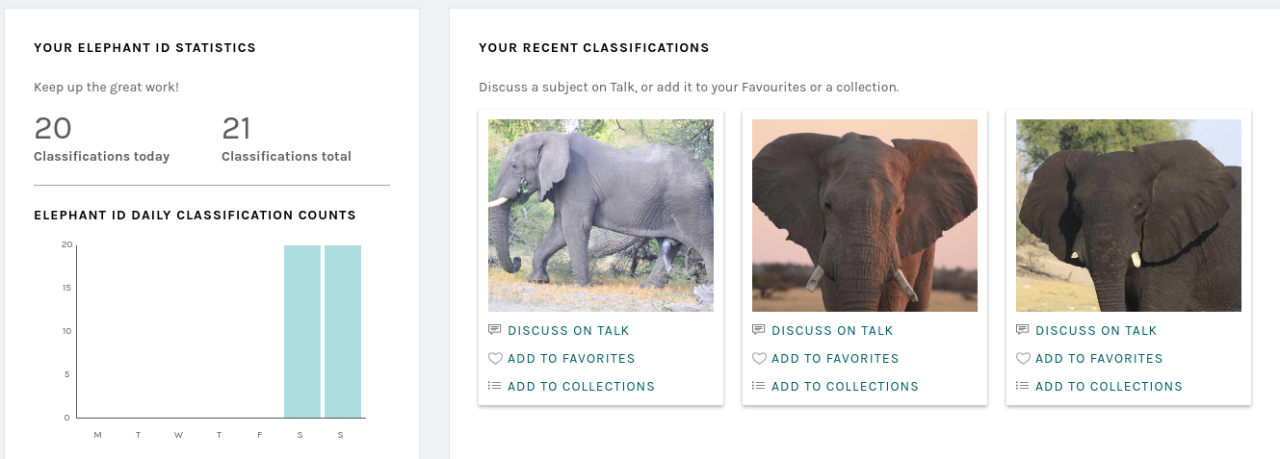Open Discuss on Talk for walking elephant
1280x459 pixels.
pyautogui.click(x=568, y=330)
